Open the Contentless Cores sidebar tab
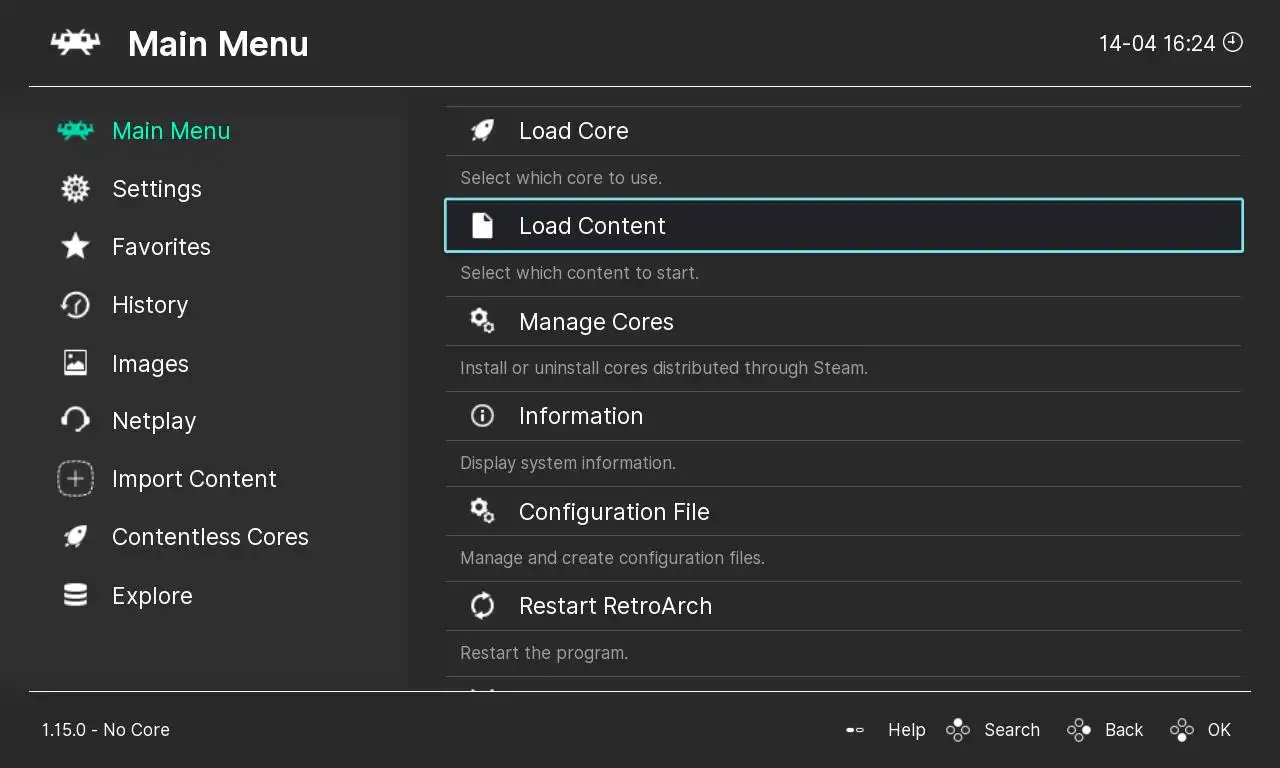The image size is (1280, 768). (x=209, y=537)
